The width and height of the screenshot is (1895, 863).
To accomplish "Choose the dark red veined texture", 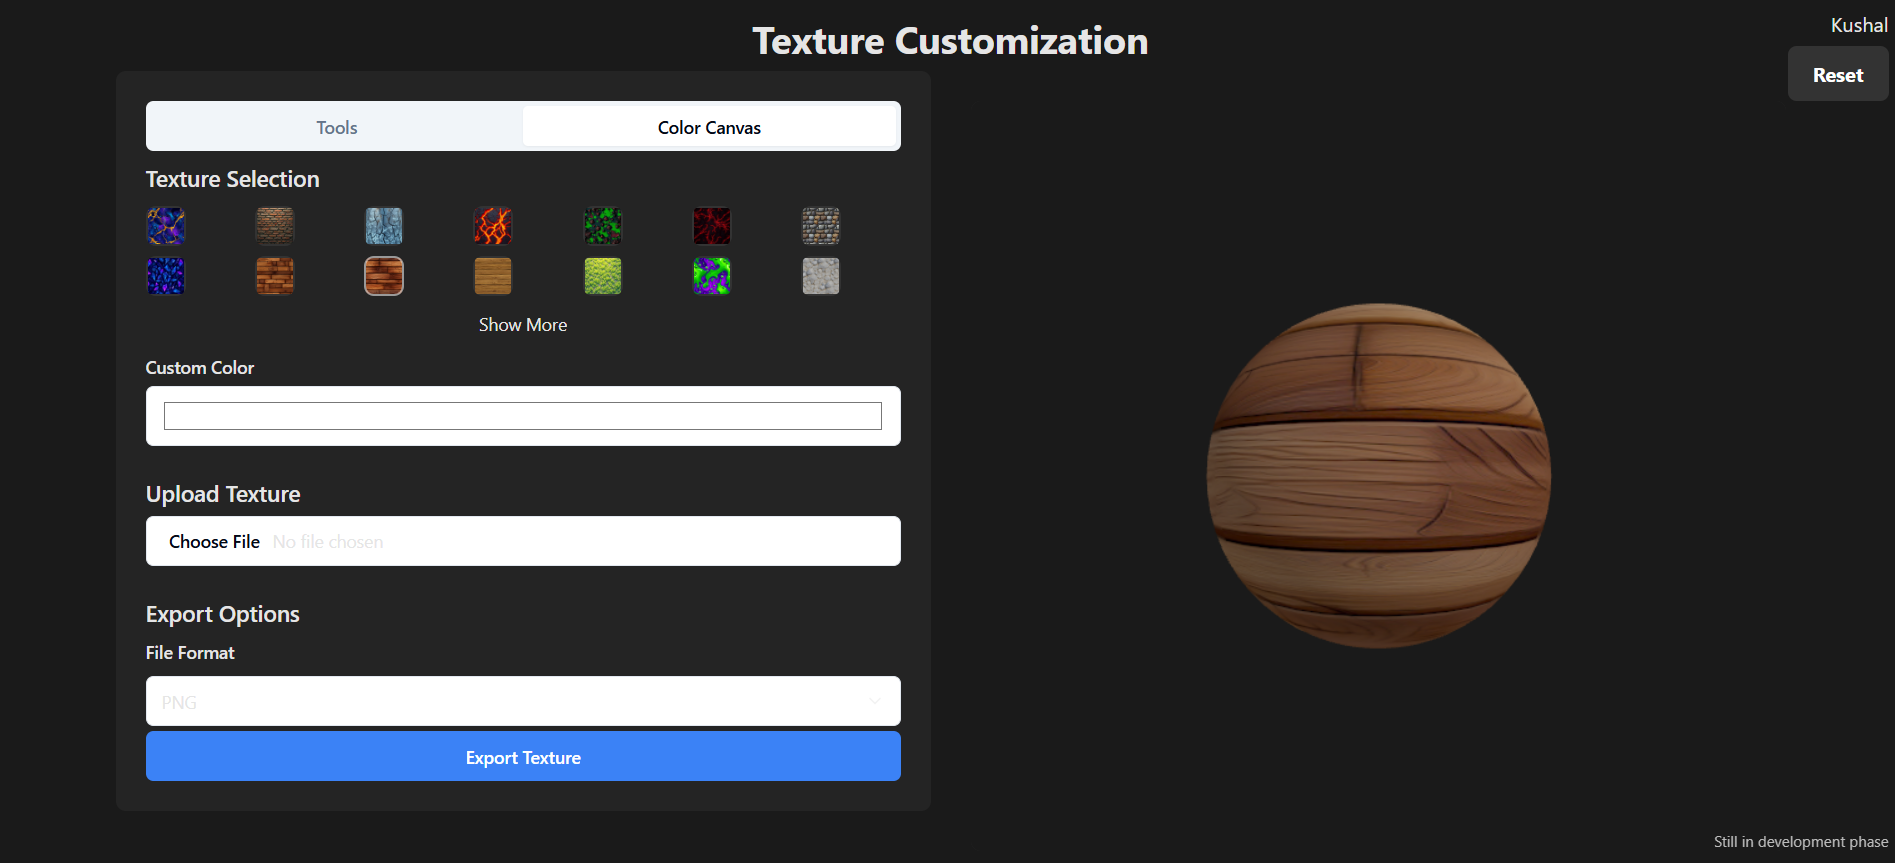I will point(712,226).
